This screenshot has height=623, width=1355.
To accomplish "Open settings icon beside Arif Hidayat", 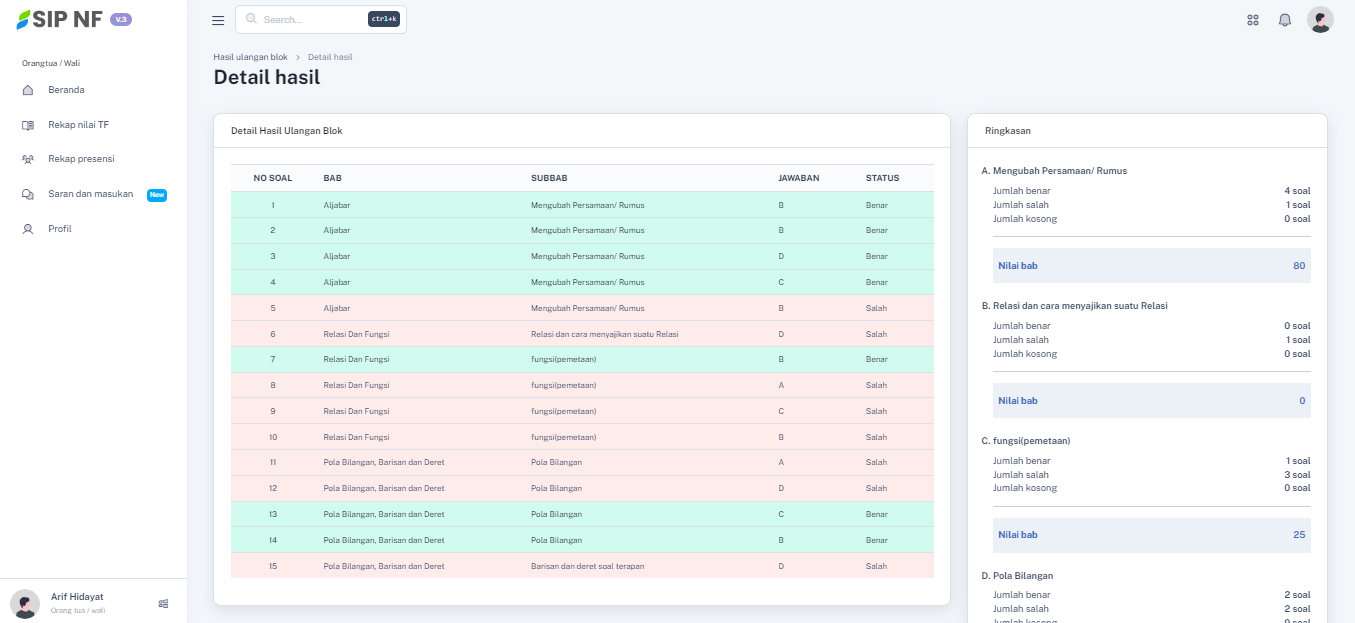I will coord(163,603).
